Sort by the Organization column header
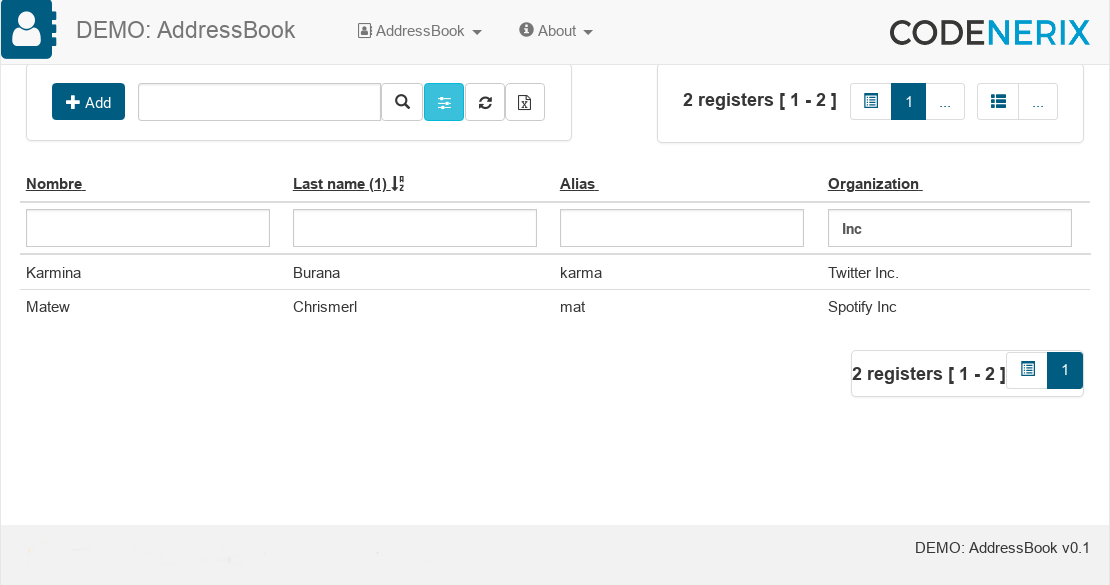 tap(874, 183)
